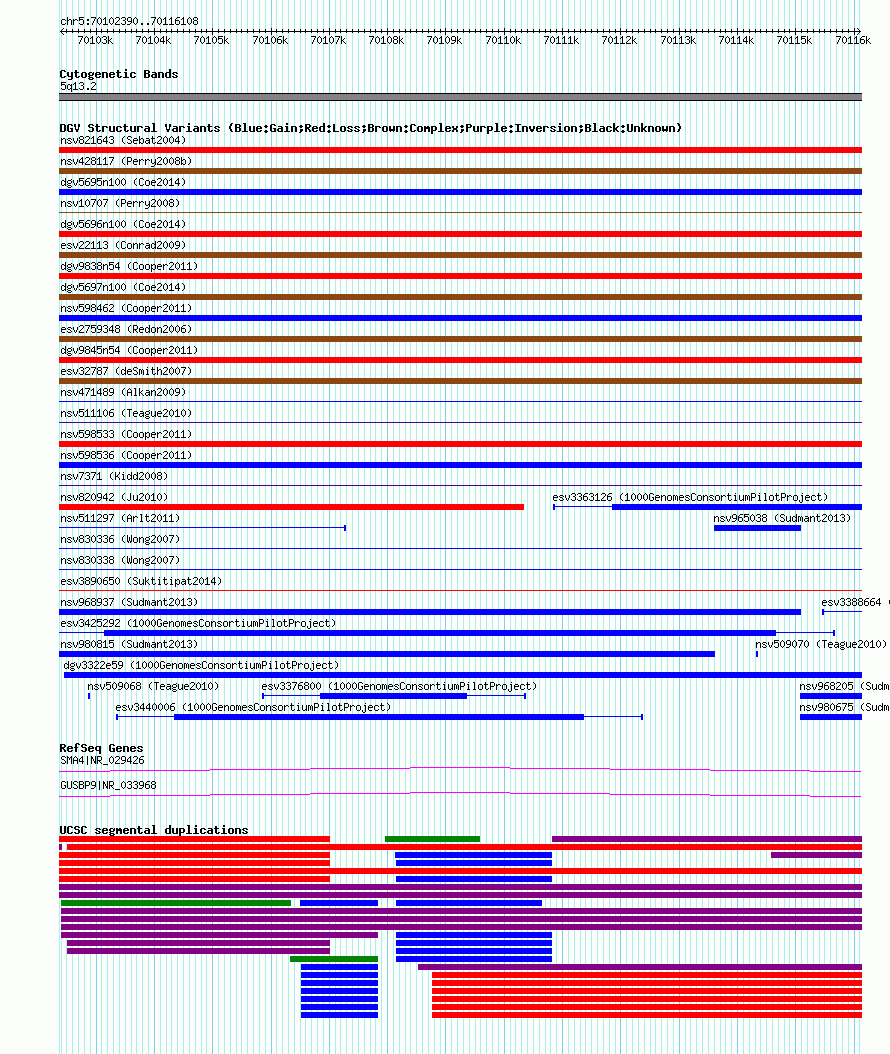Image resolution: width=890 pixels, height=1054 pixels.
Task: Click nsv968937 (Sudmant2013) label
Action: [129, 602]
